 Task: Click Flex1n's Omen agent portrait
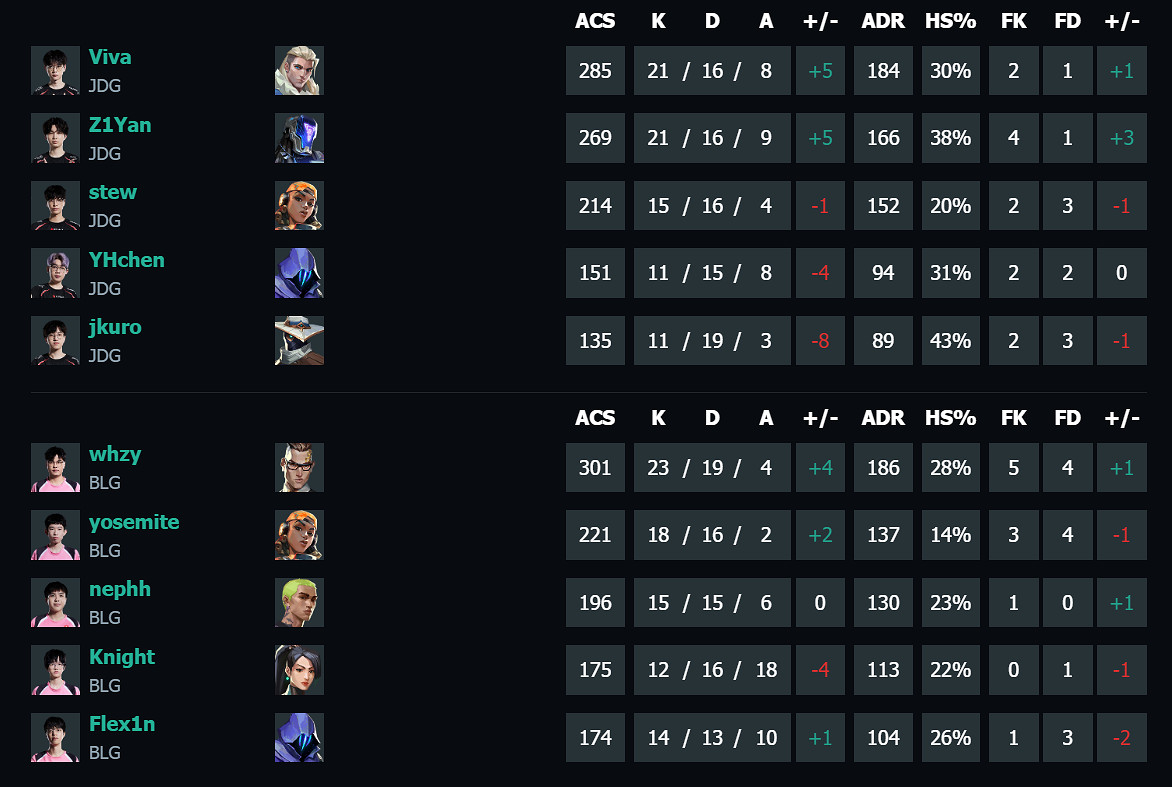299,737
